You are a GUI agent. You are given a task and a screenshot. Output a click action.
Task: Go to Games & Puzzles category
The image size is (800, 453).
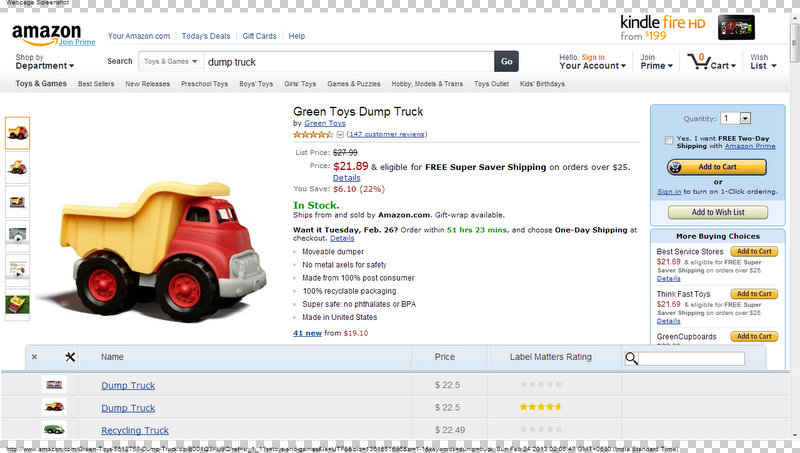pos(354,84)
